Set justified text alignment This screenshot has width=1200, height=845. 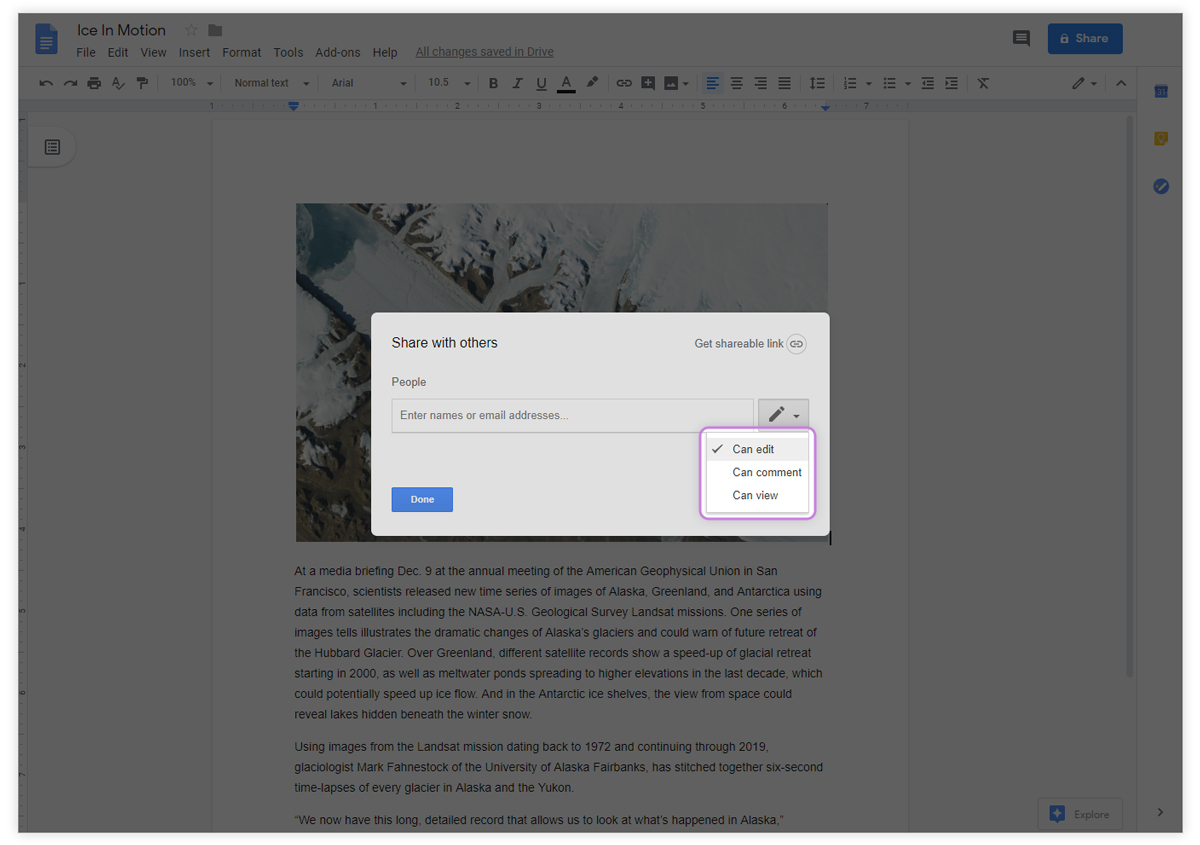coord(785,83)
